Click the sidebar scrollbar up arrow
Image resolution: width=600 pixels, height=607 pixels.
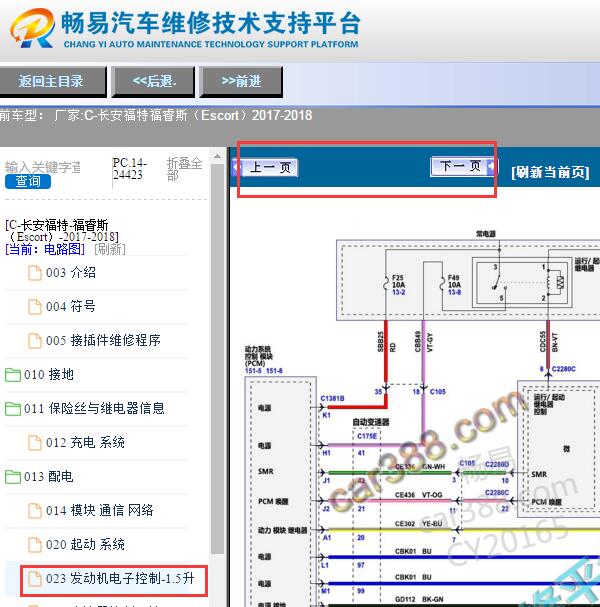[x=218, y=156]
